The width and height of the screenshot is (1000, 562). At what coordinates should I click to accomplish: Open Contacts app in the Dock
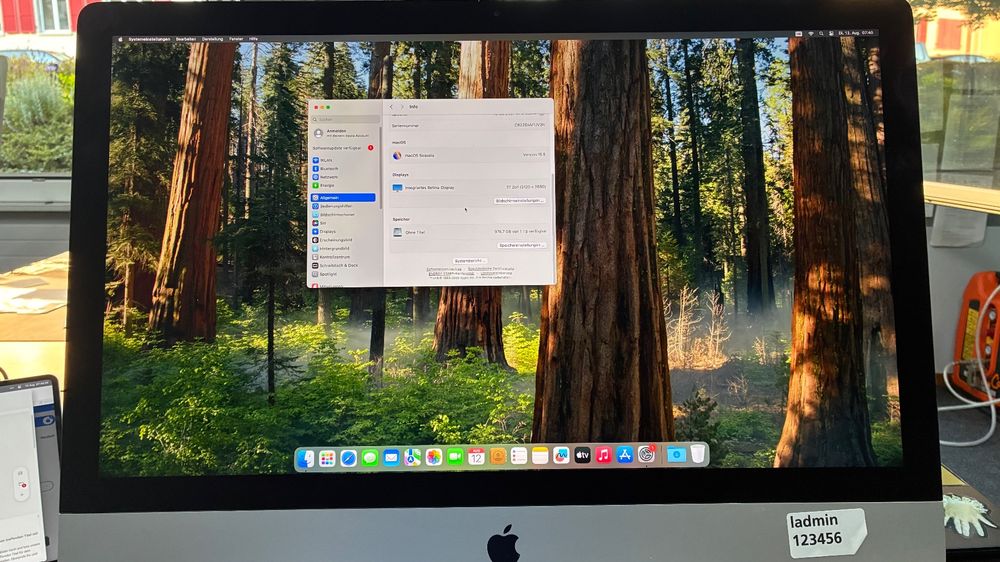497,455
